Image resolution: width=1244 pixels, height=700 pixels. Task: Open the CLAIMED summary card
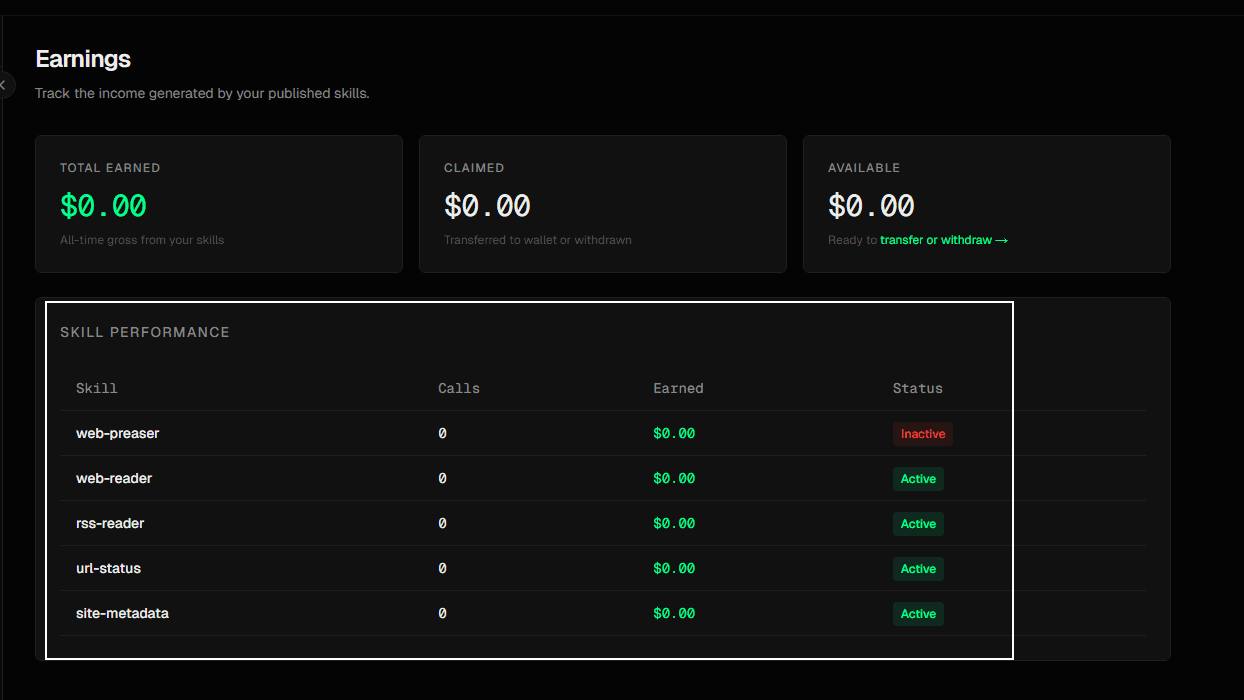602,203
